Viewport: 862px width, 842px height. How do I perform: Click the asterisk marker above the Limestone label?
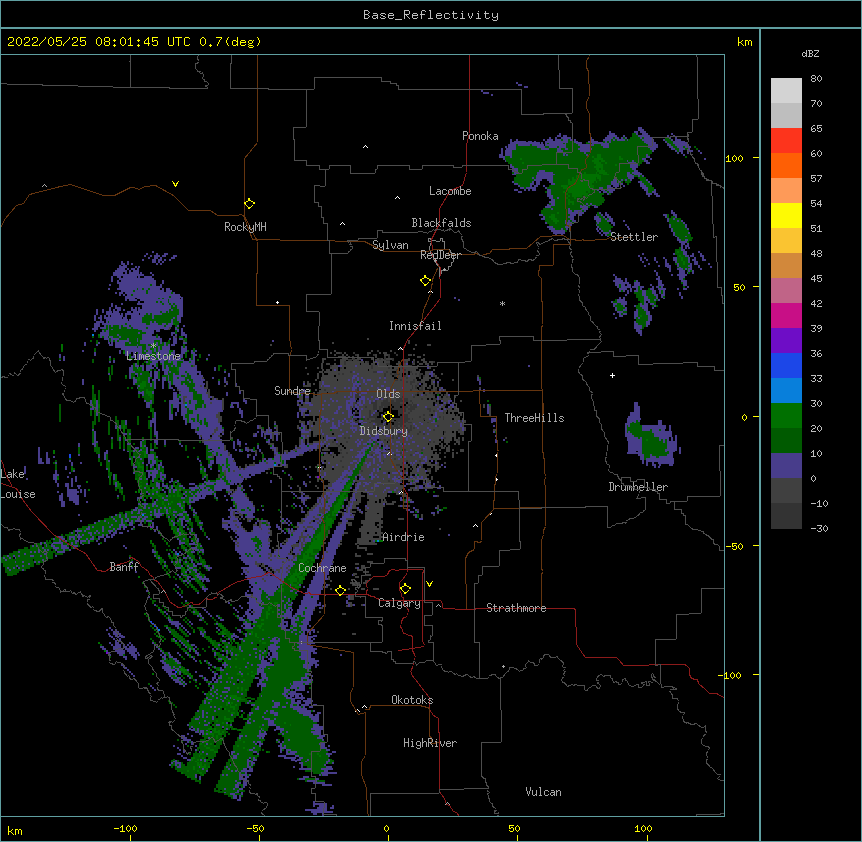click(154, 345)
